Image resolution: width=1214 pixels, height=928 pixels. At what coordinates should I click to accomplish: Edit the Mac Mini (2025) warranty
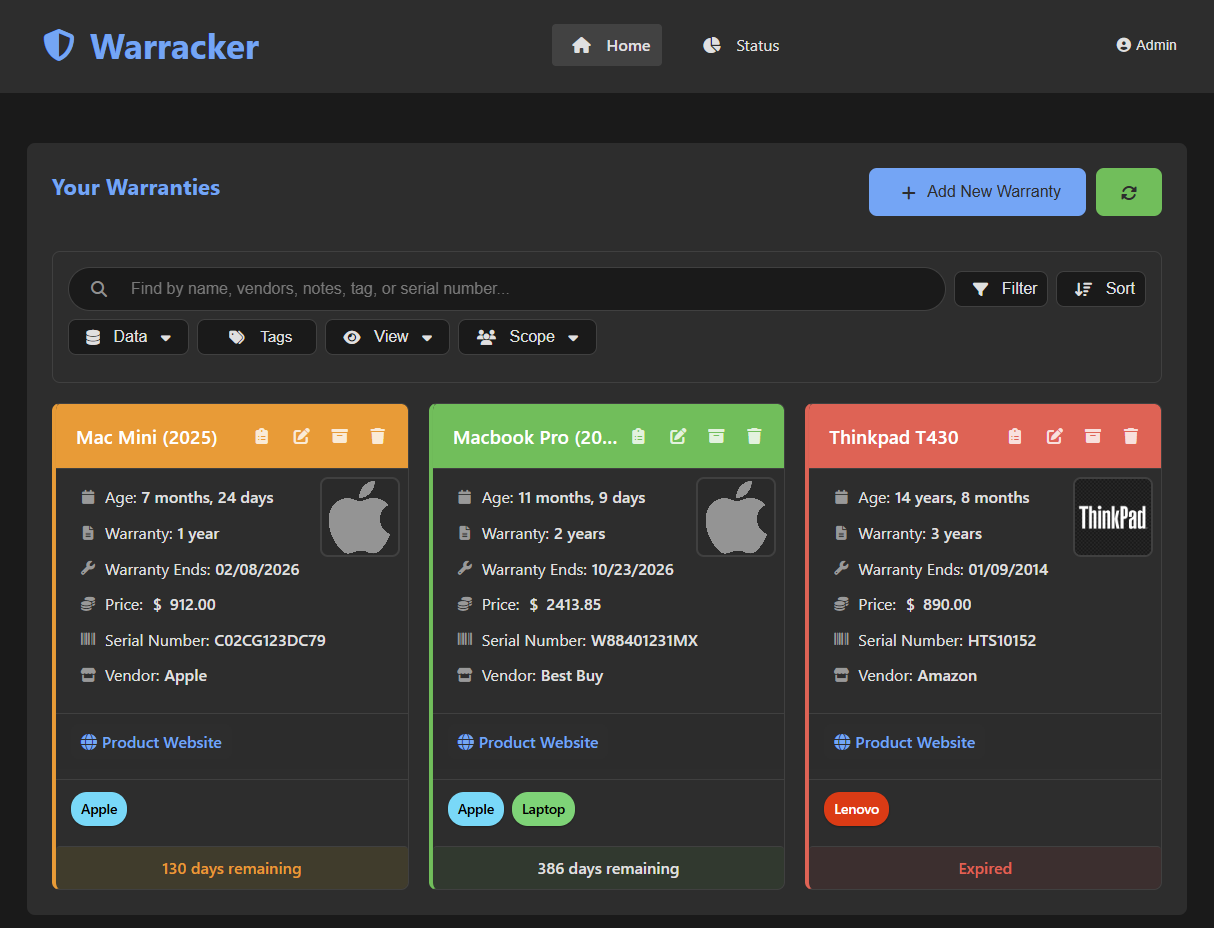point(301,436)
